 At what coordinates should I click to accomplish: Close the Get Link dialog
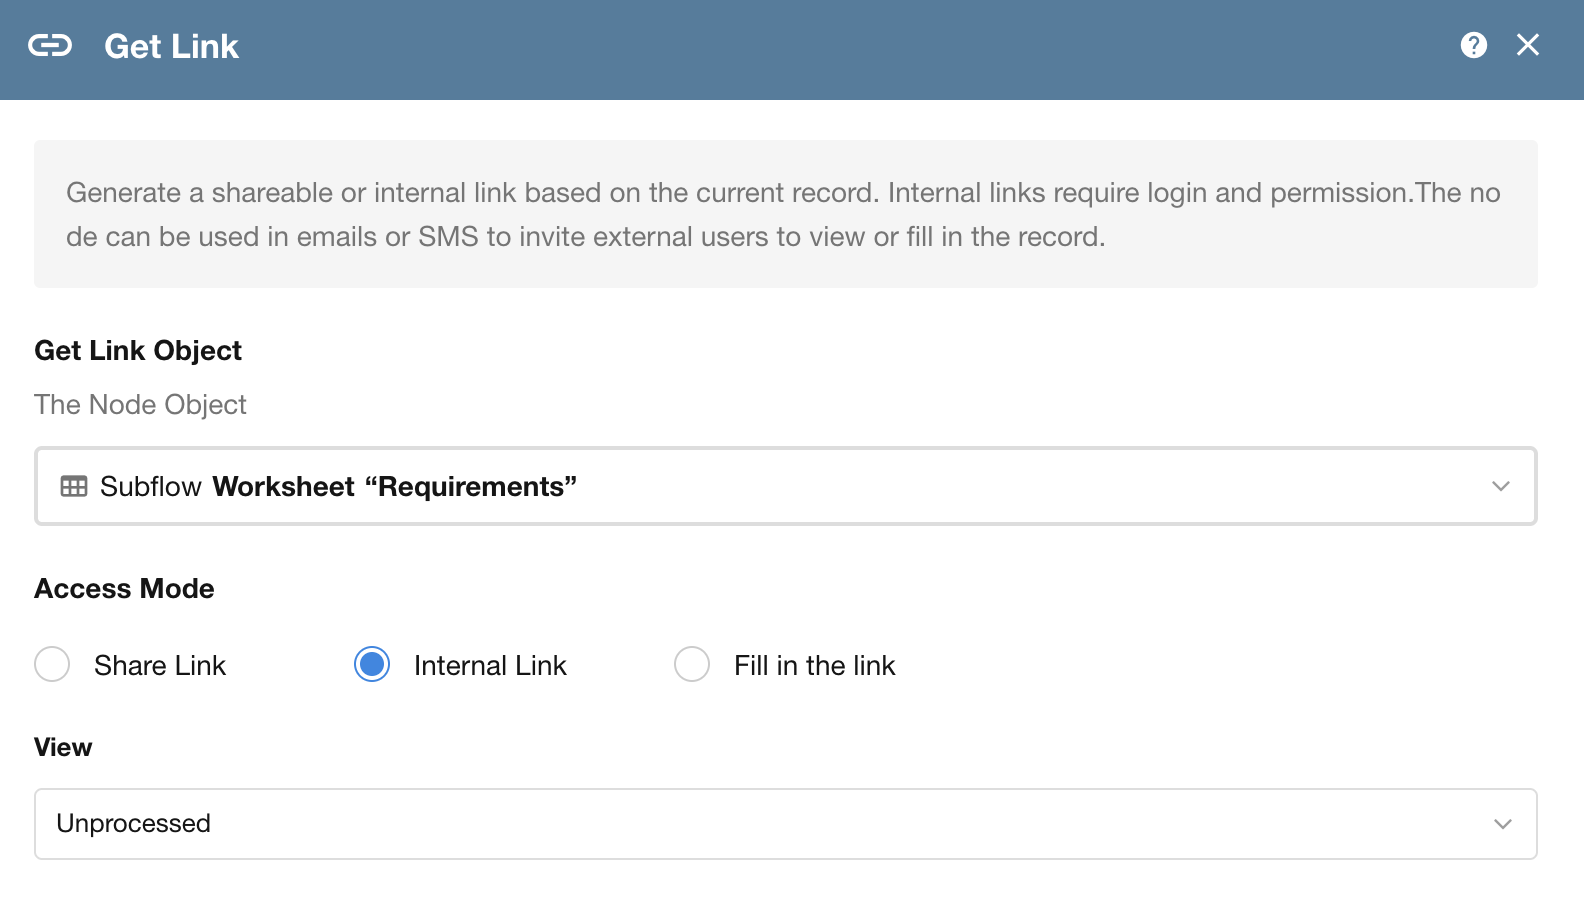[x=1527, y=45]
